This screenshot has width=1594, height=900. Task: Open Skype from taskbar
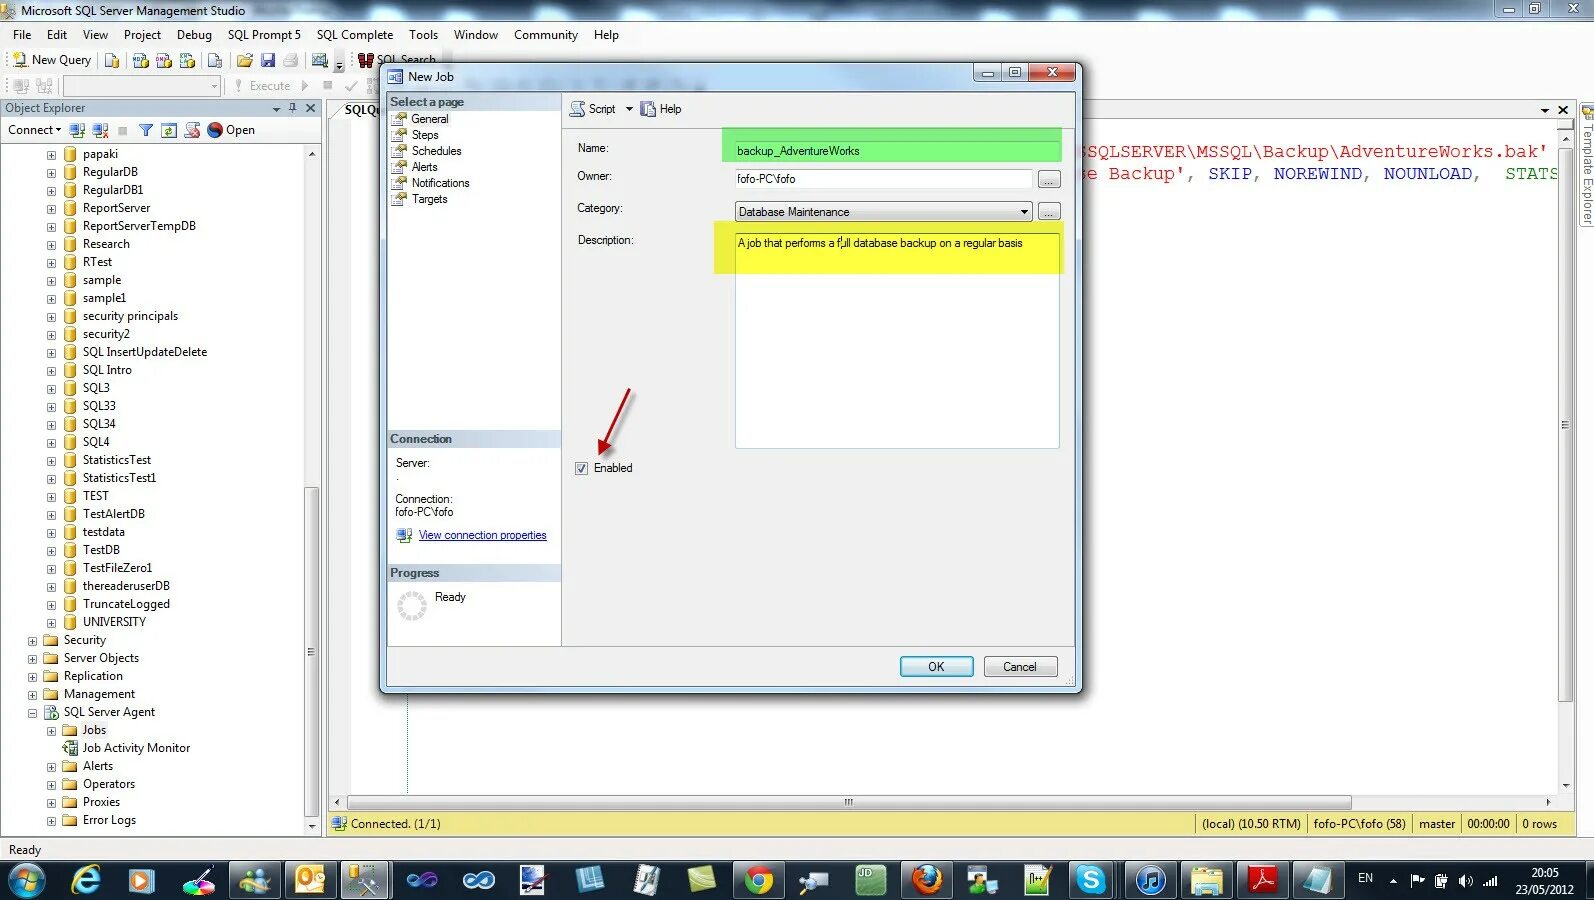click(1090, 881)
